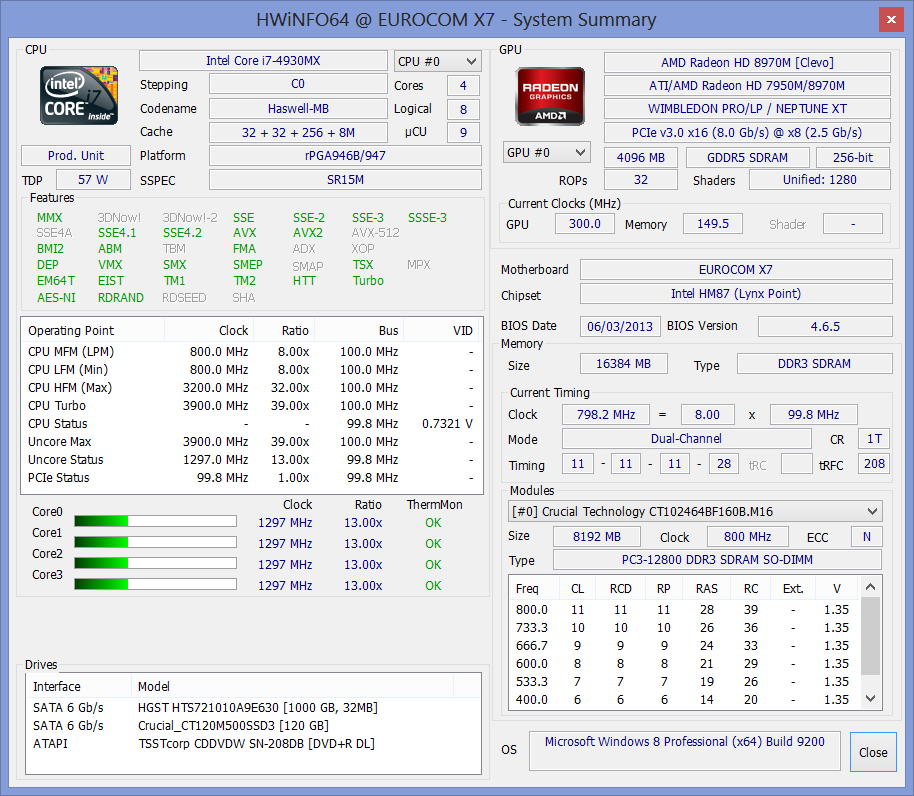Click the VID column header
914x796 pixels.
point(443,330)
